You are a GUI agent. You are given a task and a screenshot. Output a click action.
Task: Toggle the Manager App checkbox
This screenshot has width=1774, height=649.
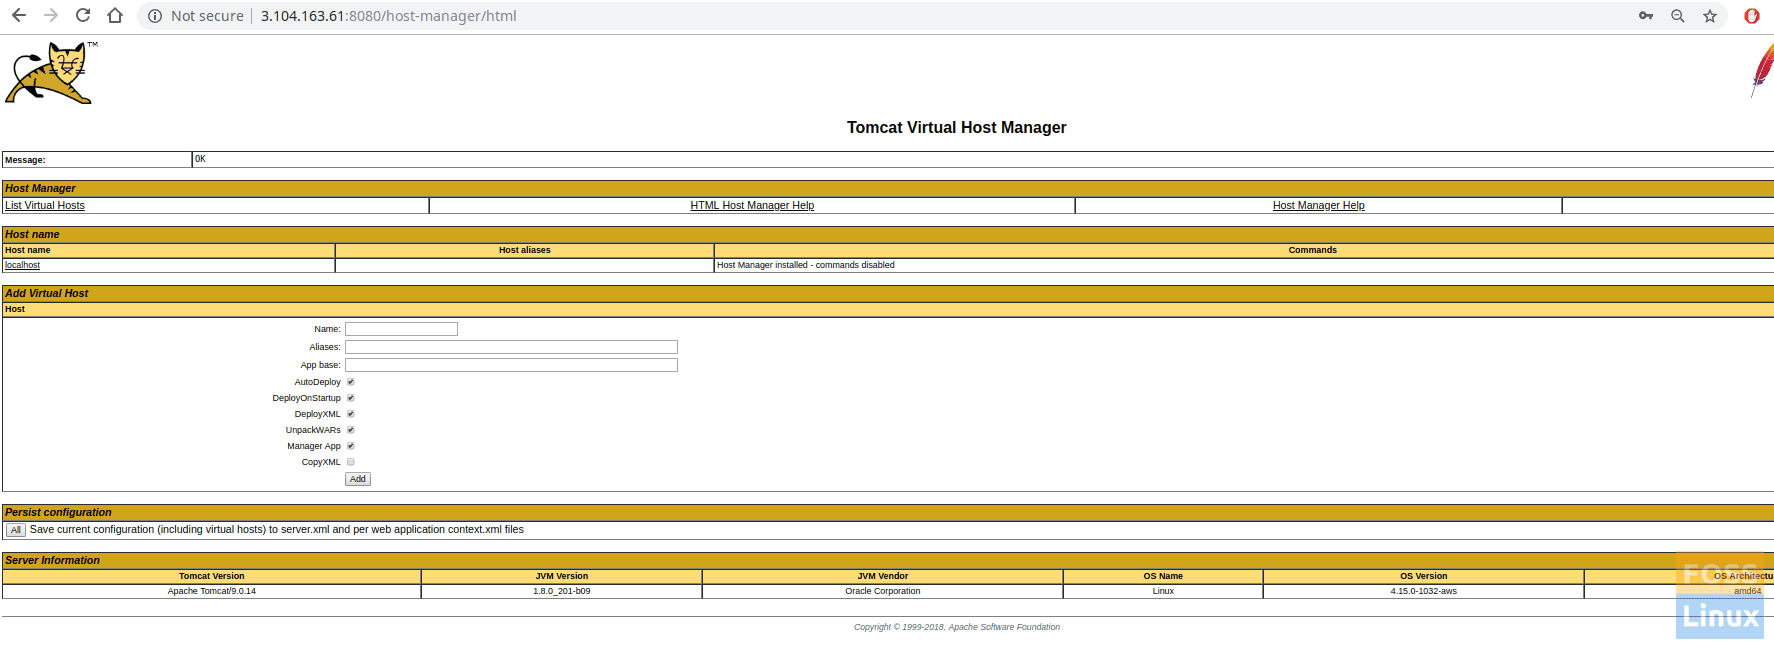pos(351,446)
